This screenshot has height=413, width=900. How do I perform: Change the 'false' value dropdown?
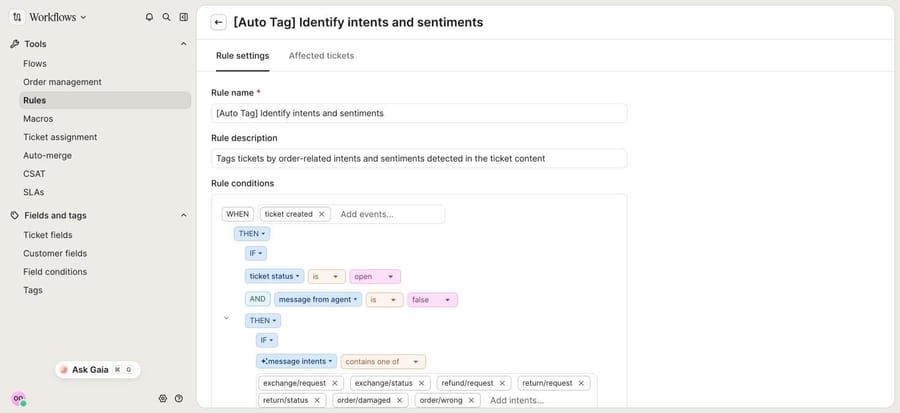432,299
